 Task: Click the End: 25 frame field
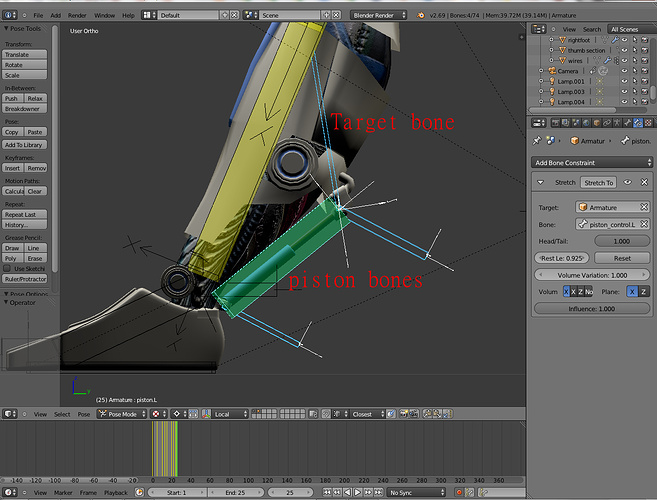click(x=236, y=492)
